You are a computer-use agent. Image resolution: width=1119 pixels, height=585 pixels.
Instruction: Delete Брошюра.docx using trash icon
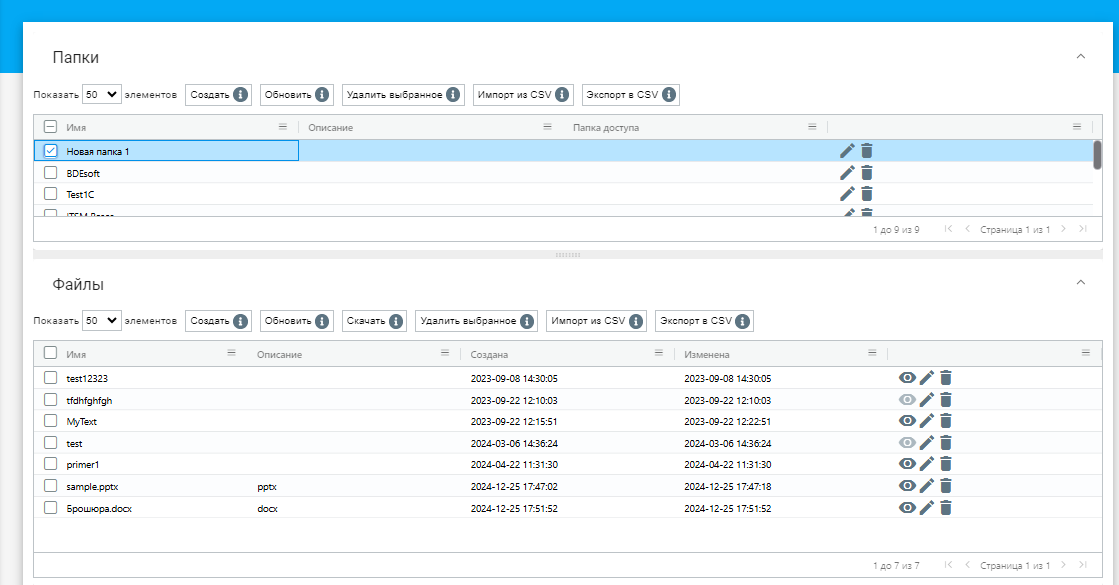pyautogui.click(x=946, y=508)
